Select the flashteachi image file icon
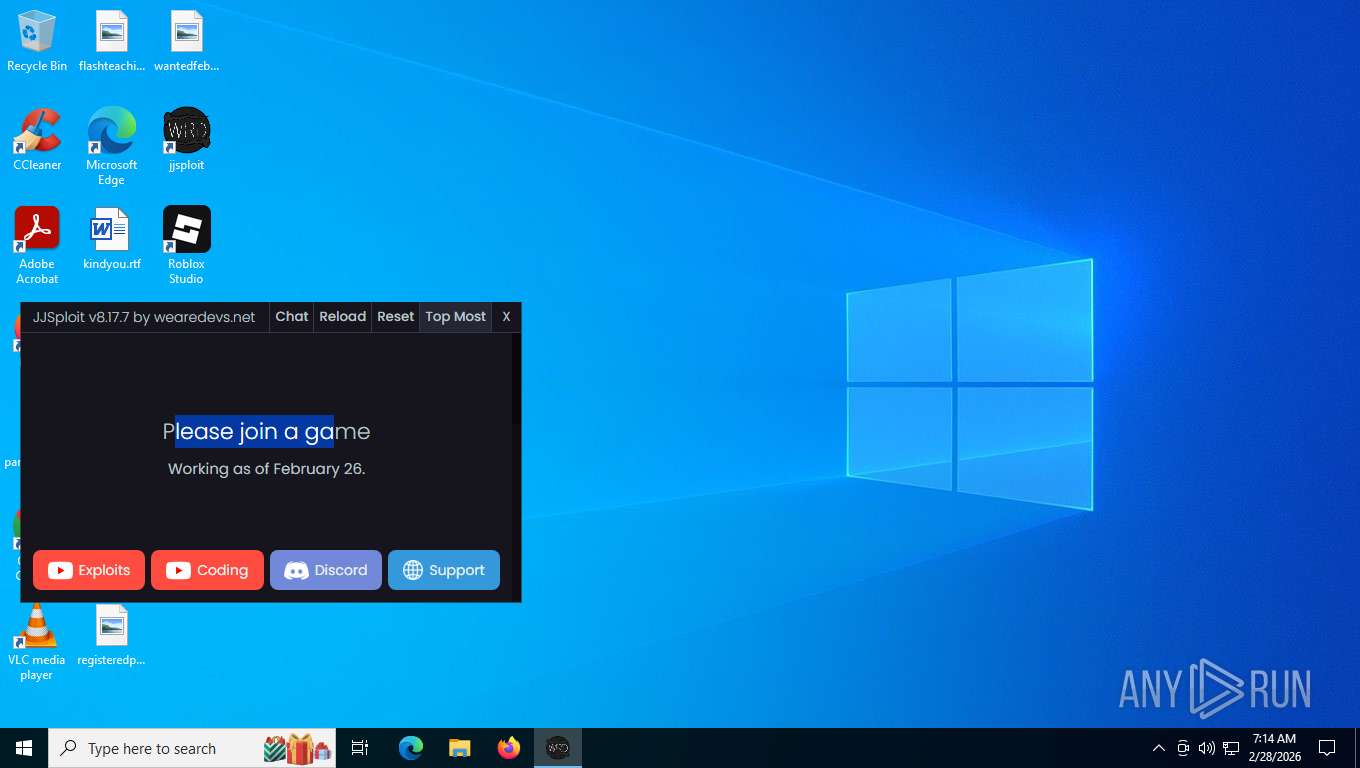The height and width of the screenshot is (768, 1360). point(112,42)
